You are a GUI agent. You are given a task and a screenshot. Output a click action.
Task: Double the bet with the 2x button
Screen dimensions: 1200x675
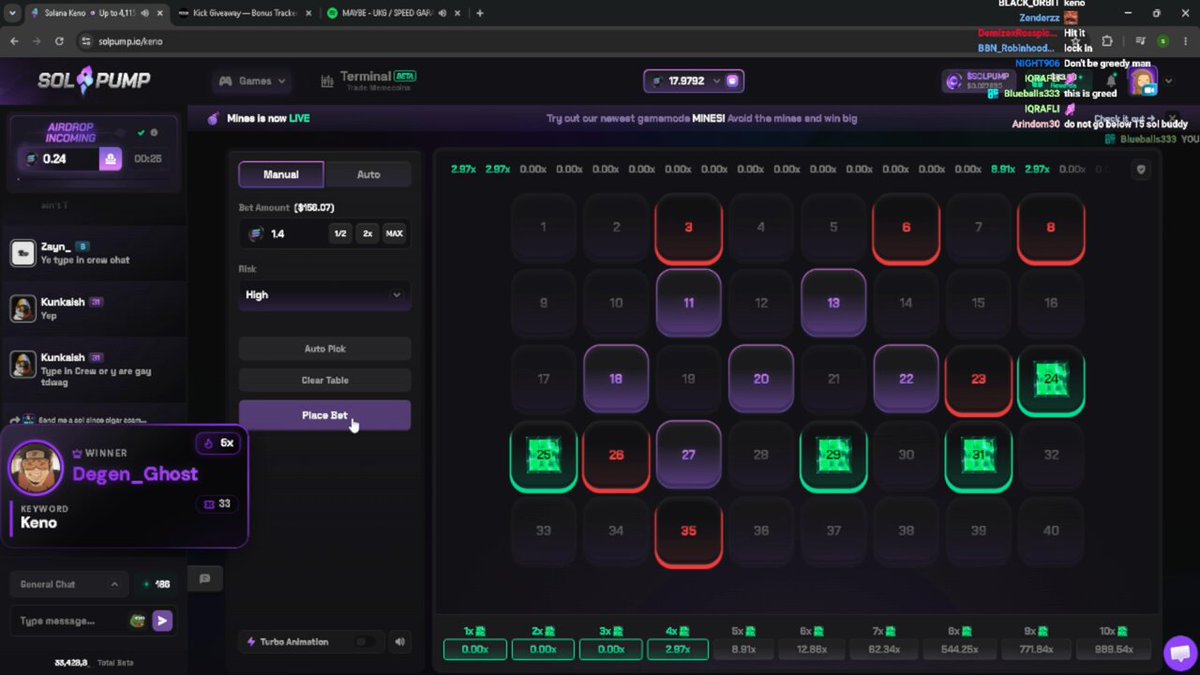[x=367, y=234]
